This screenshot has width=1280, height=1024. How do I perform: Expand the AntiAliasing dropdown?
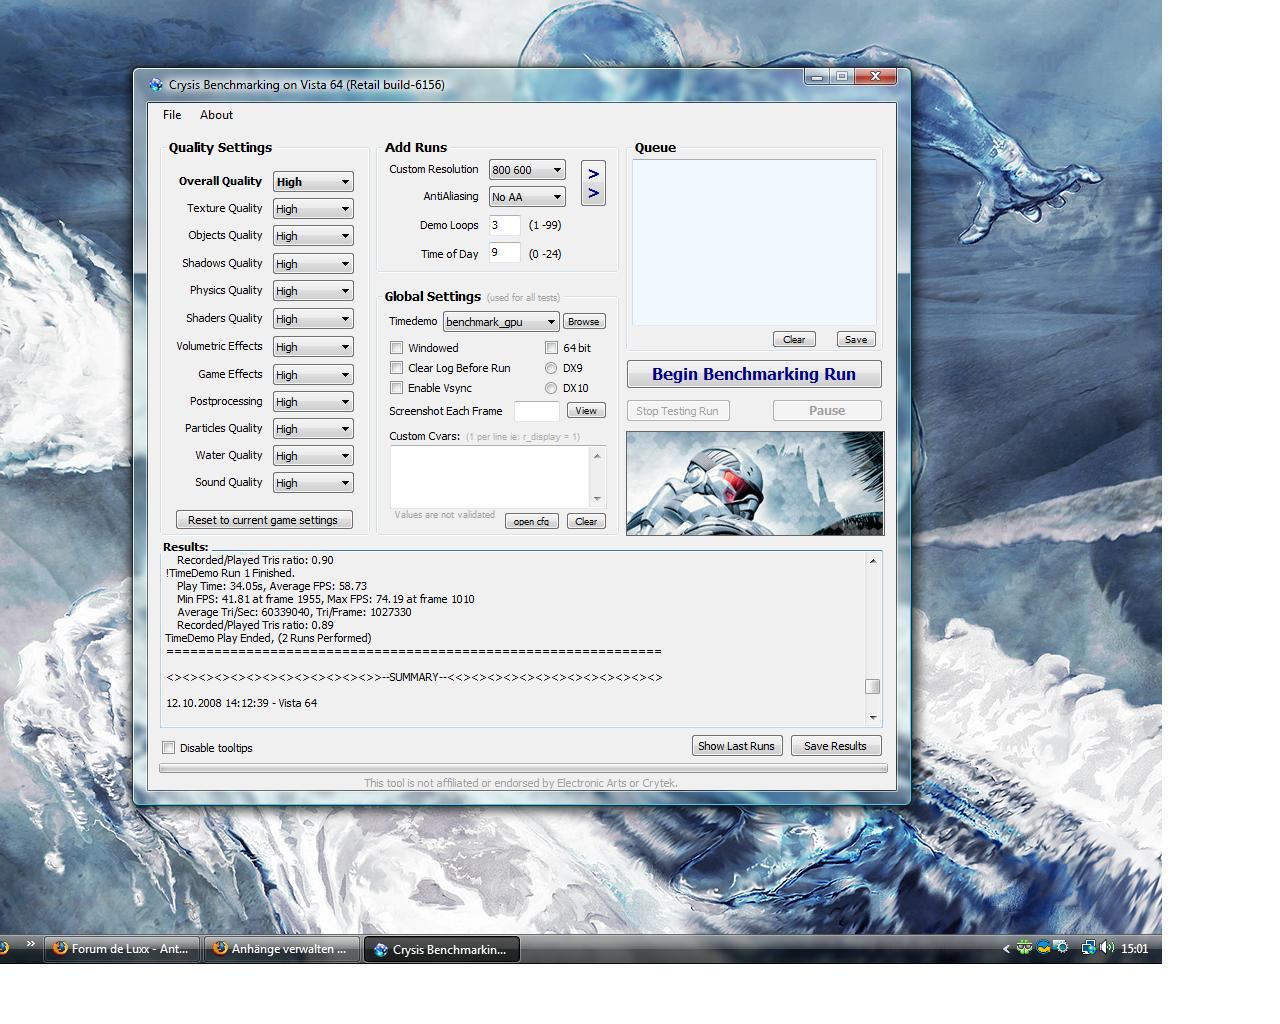coord(527,197)
